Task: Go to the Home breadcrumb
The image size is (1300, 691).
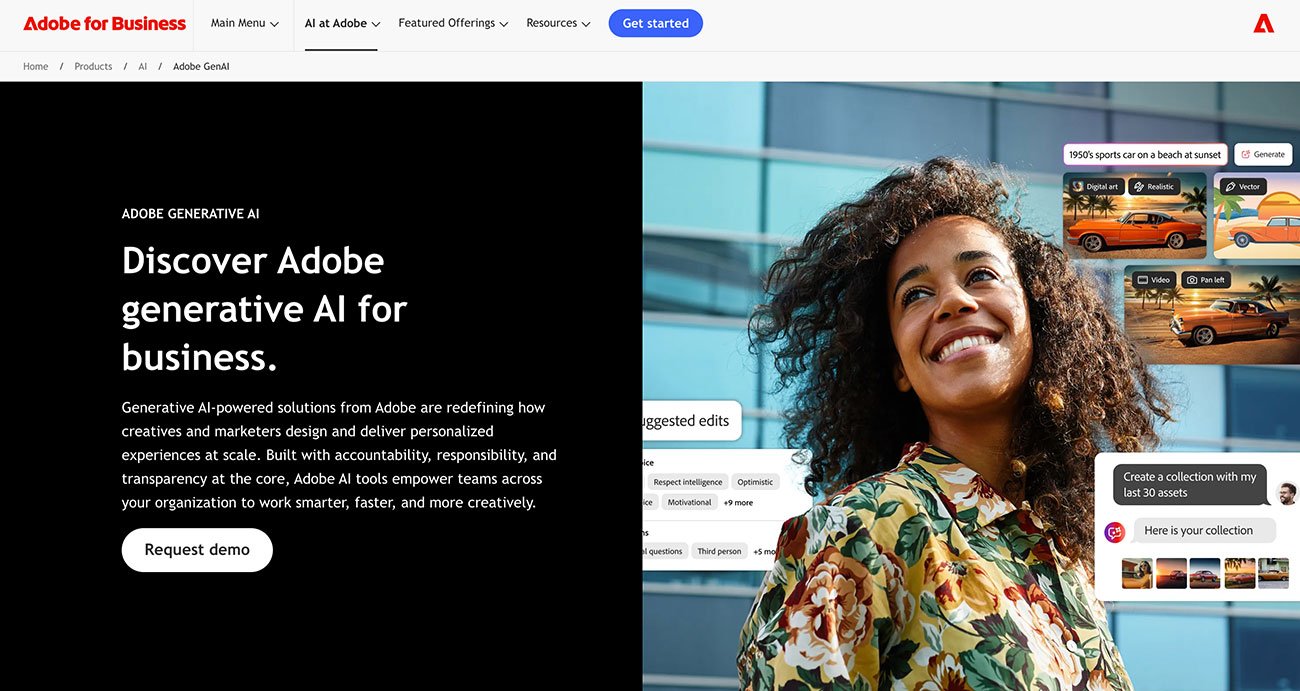Action: 36,66
